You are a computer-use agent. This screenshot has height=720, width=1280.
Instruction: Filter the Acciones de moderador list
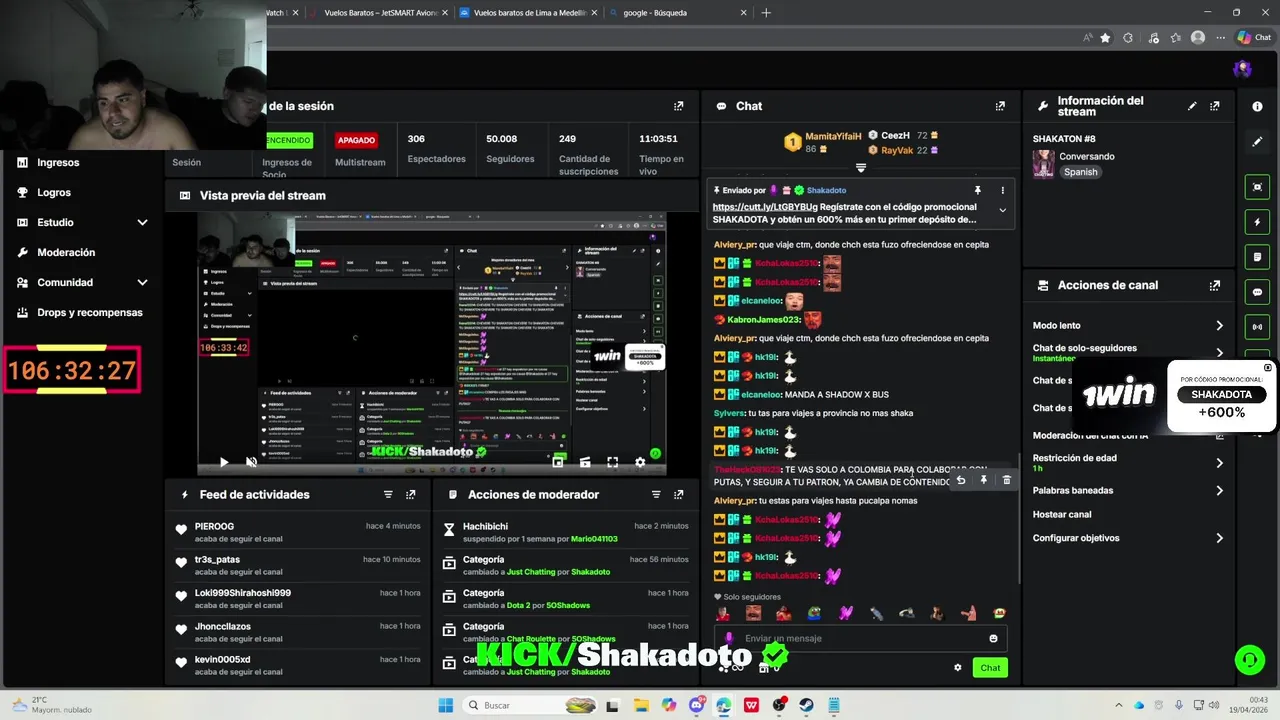[656, 495]
